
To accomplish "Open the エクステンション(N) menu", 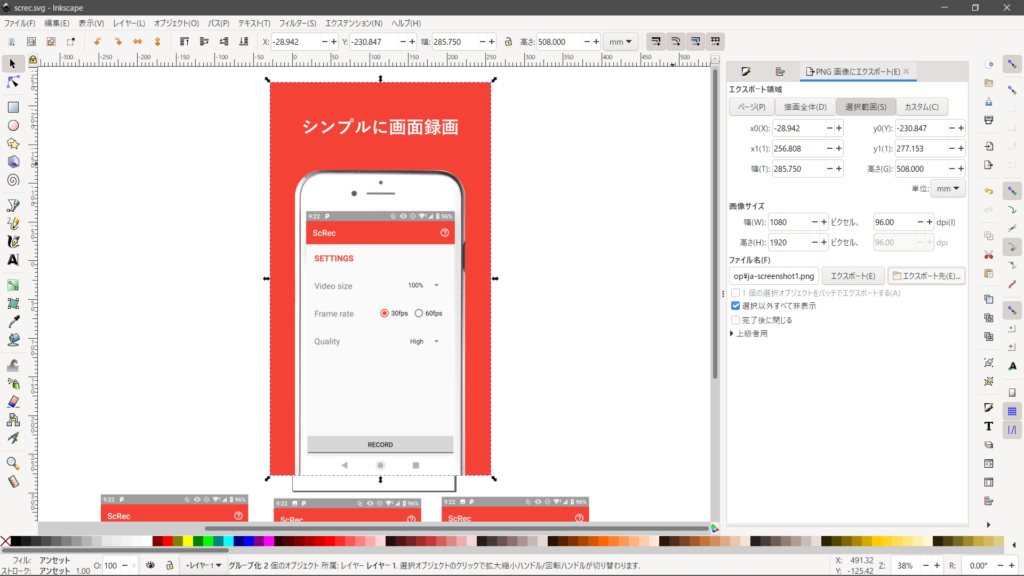I will point(354,23).
